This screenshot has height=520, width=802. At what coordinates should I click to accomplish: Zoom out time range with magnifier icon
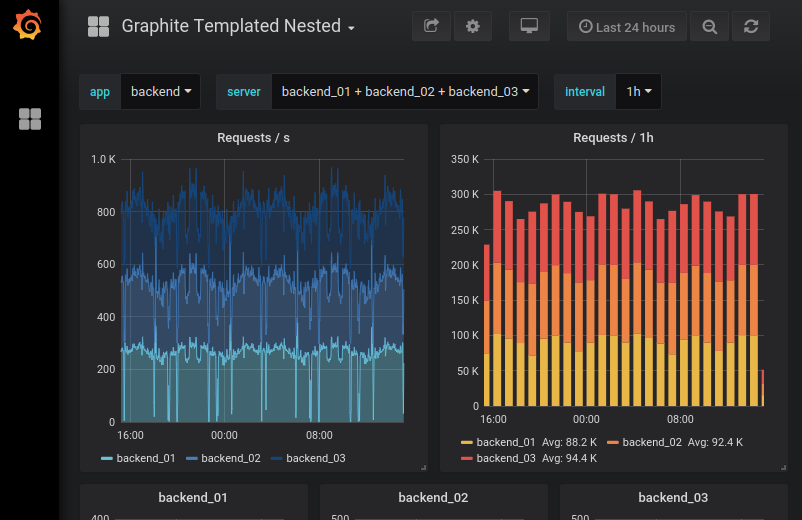pos(710,27)
